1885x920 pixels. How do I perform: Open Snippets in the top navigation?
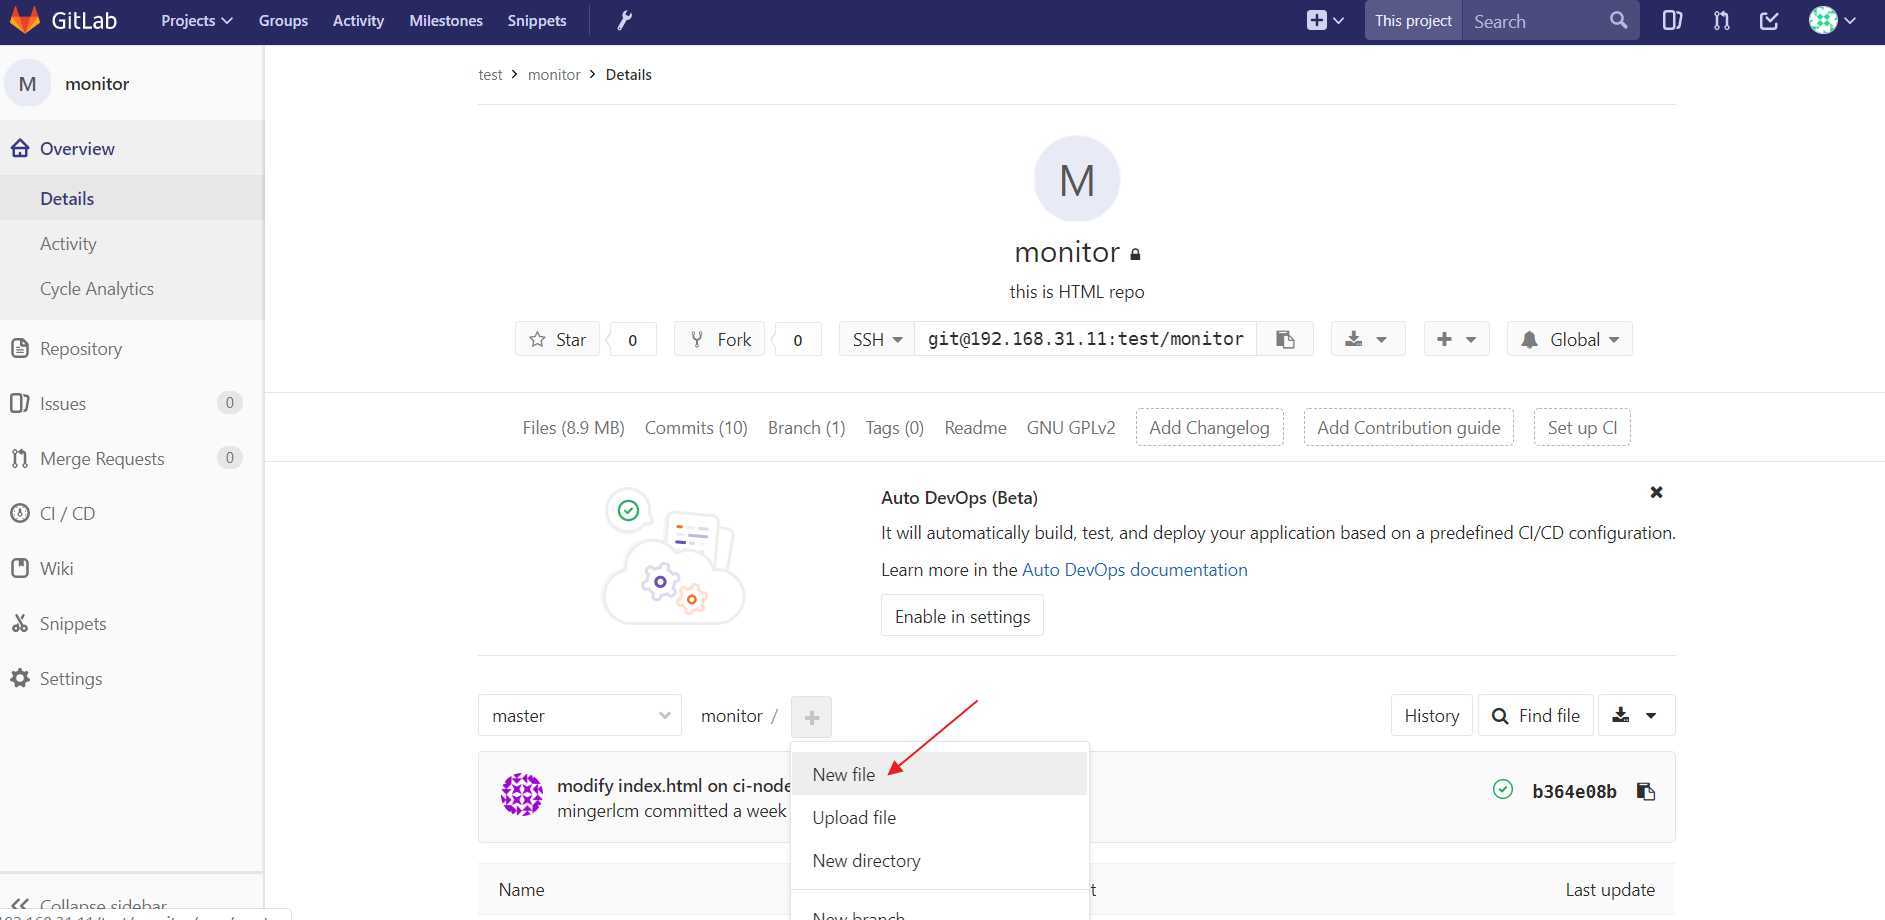pos(537,20)
